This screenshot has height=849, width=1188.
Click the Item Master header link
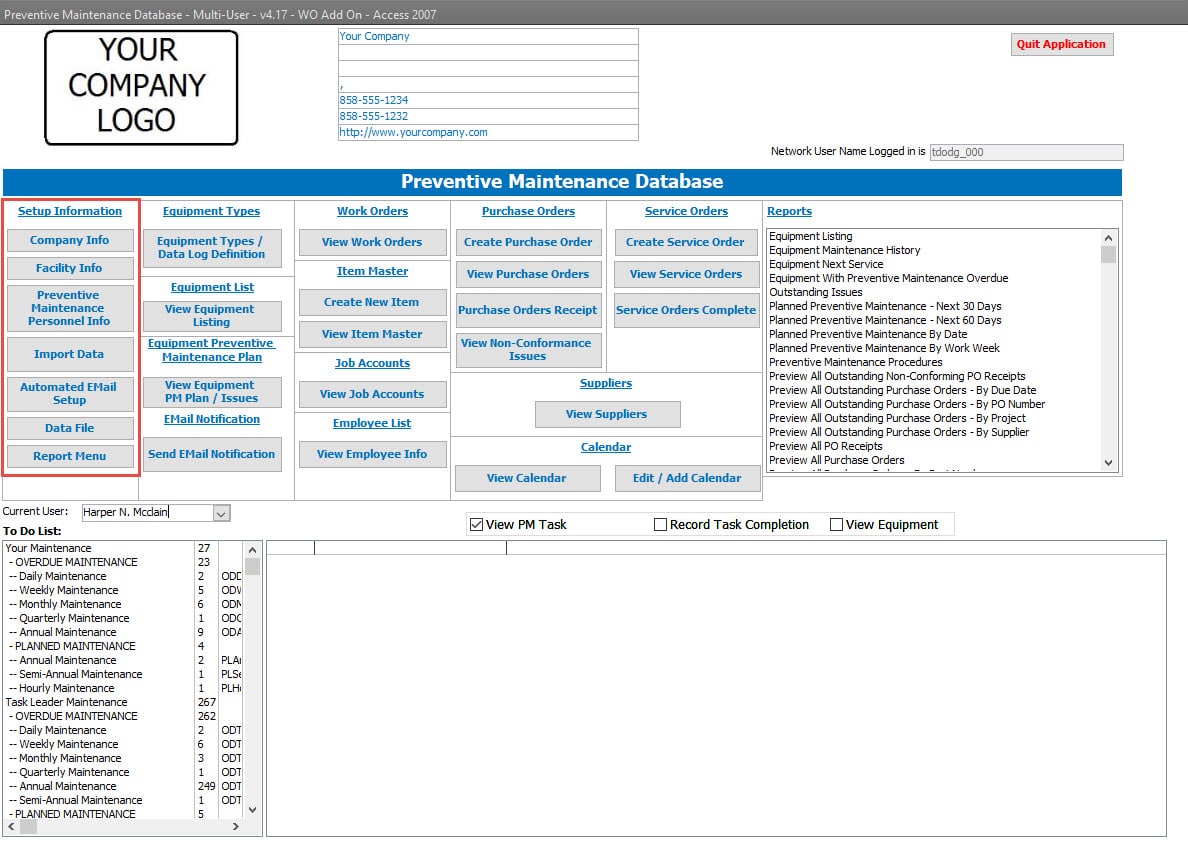pyautogui.click(x=372, y=271)
